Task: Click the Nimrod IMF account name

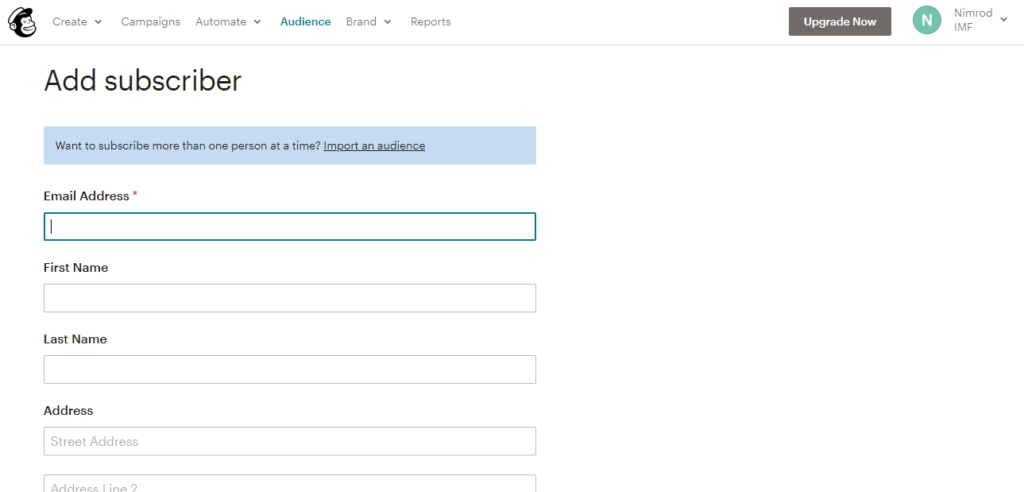Action: click(973, 20)
